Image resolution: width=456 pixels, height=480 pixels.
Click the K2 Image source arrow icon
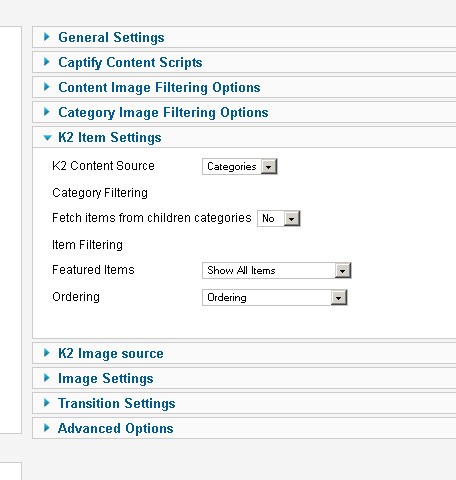[x=47, y=353]
